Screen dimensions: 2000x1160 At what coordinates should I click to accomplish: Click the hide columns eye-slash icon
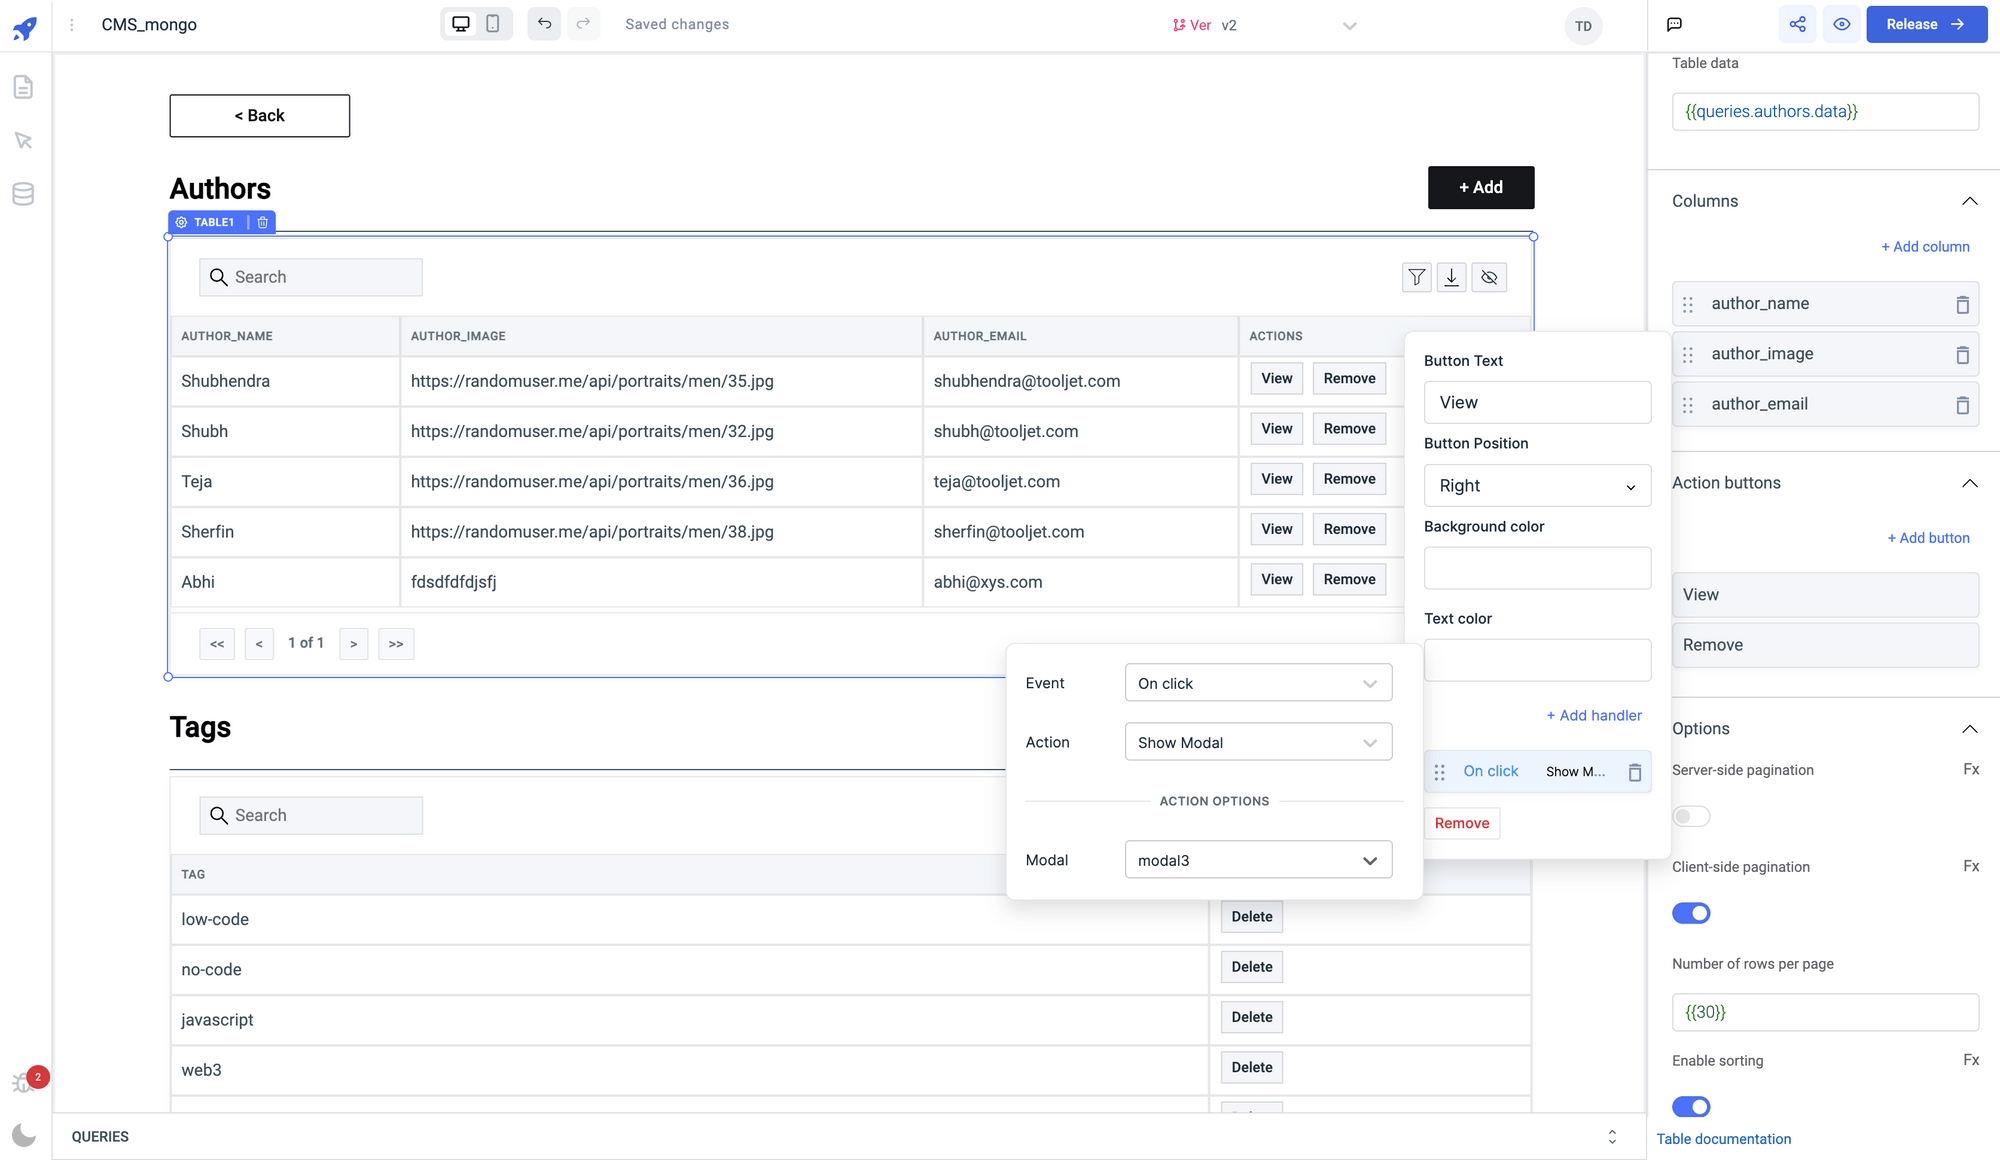(1489, 277)
